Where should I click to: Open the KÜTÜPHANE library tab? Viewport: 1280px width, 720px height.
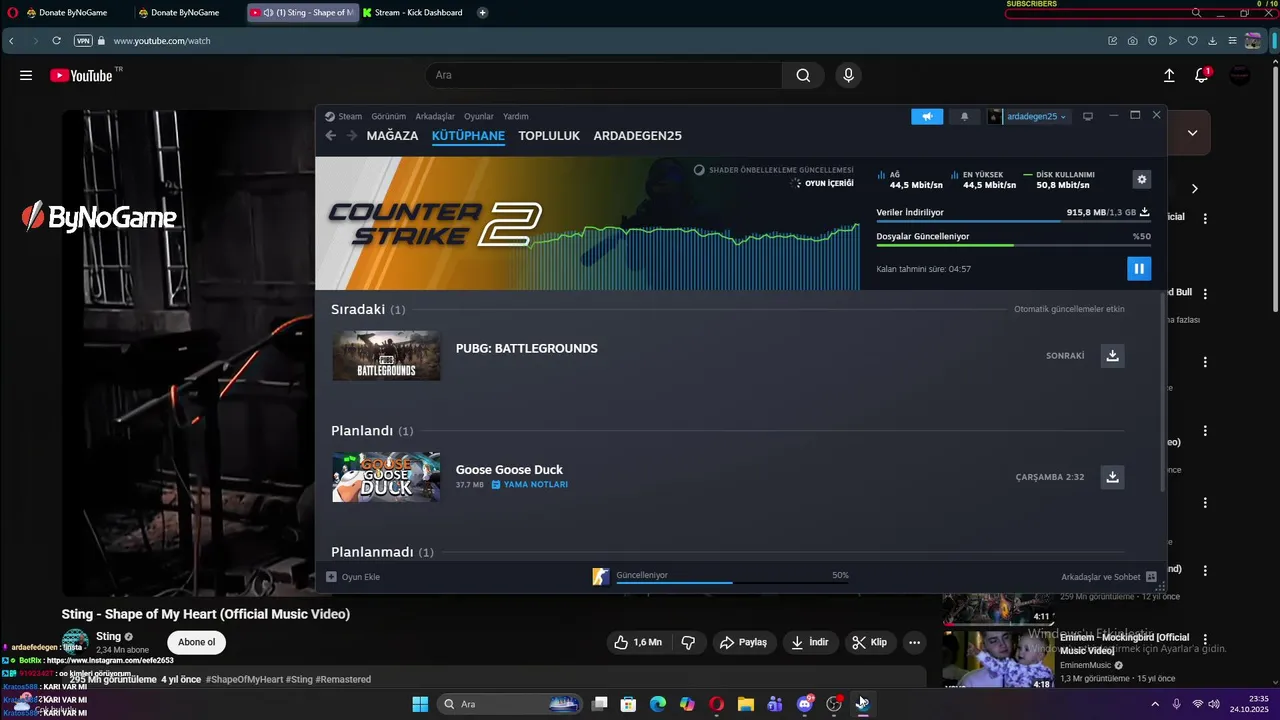click(468, 136)
